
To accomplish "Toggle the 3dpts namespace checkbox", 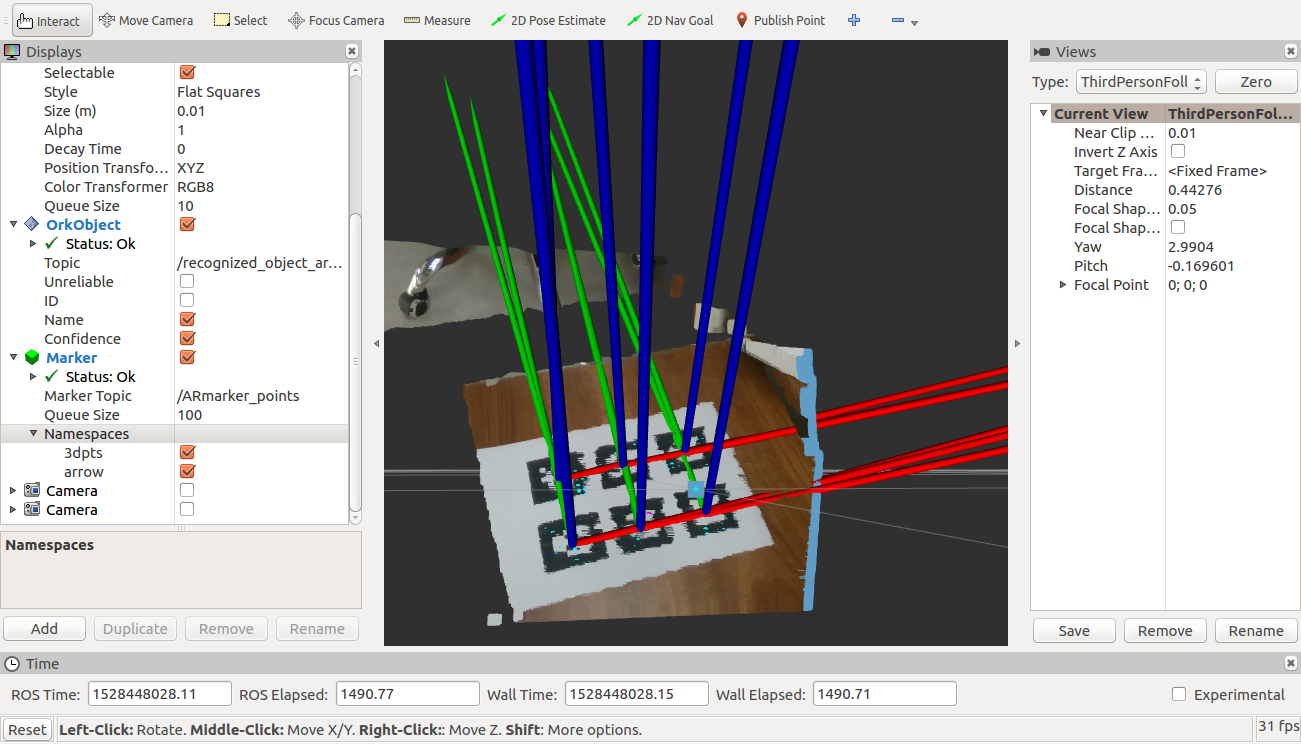I will [x=187, y=452].
